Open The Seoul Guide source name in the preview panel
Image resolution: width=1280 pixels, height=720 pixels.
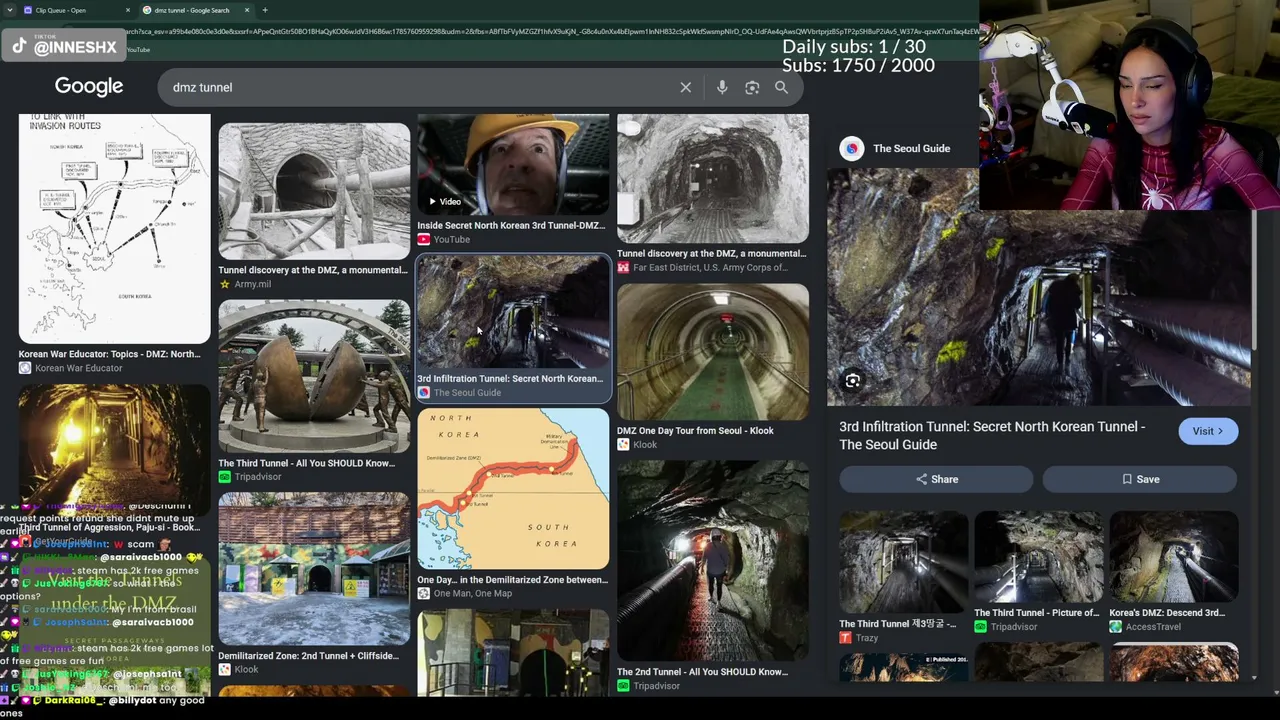pyautogui.click(x=911, y=148)
